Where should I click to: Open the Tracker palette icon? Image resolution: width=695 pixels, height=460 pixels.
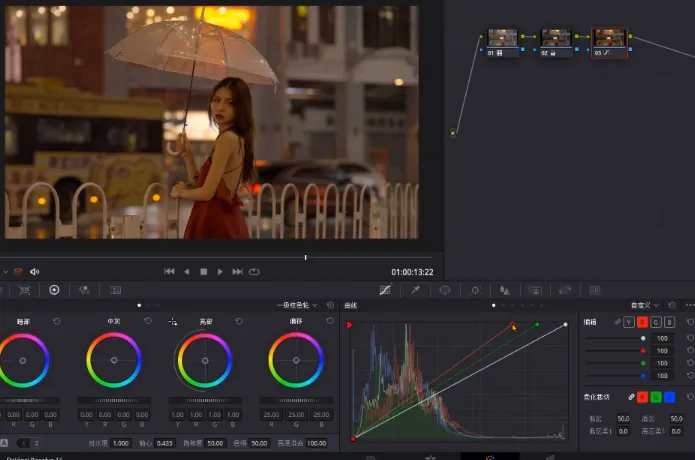pos(475,290)
